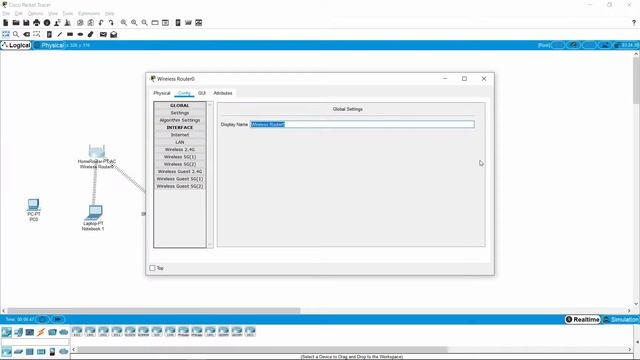This screenshot has height=360, width=640.
Task: Zoom out on the workspace
Action: point(144,23)
